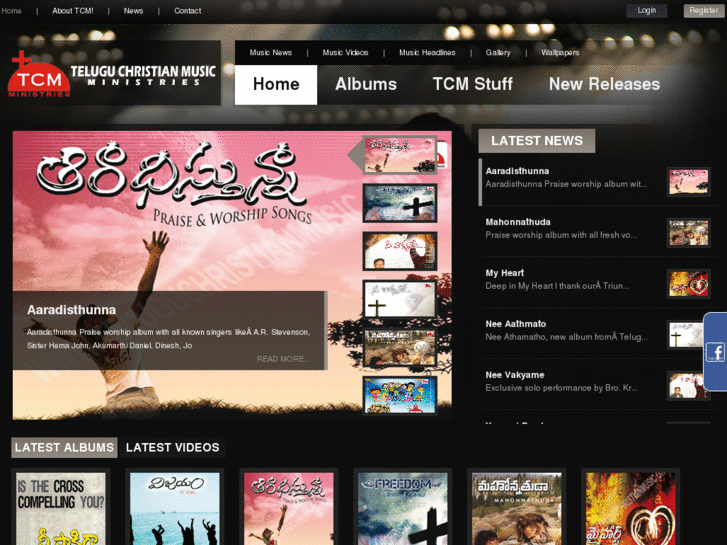Open the Home link in top bar
This screenshot has height=545, width=727.
pos(12,11)
